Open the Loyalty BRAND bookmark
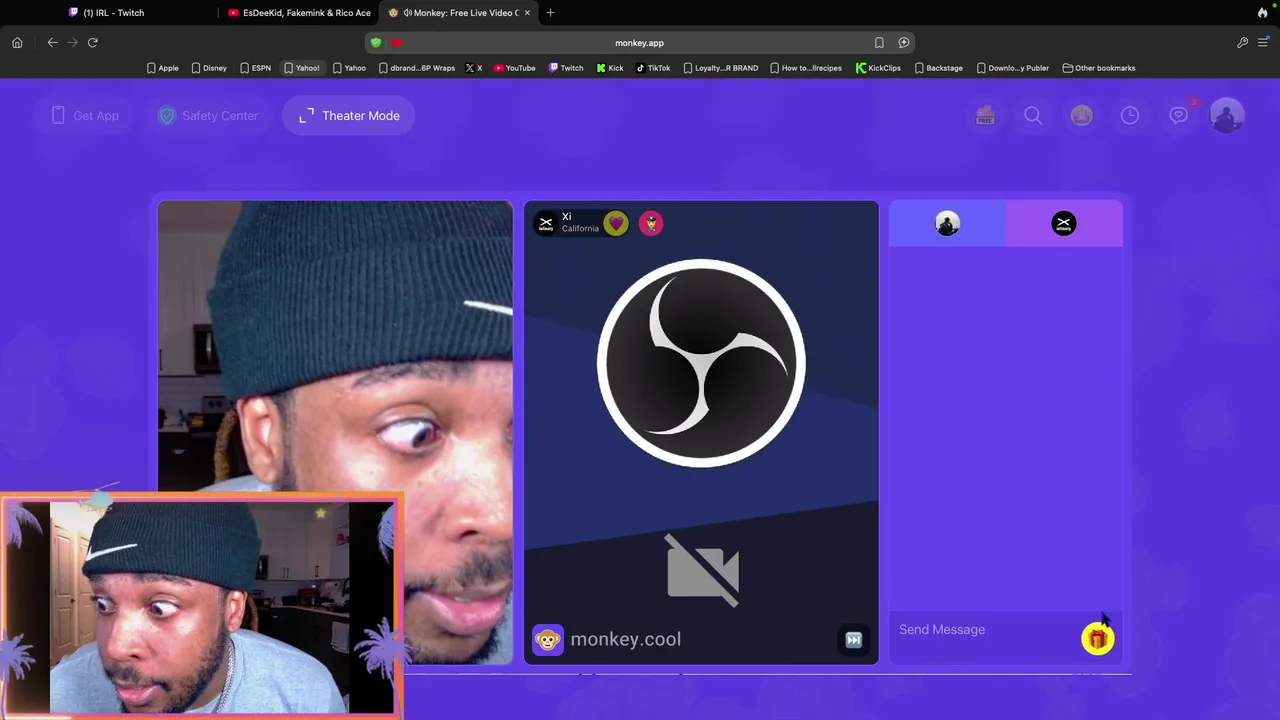Screen dimensions: 1280x720 [721, 68]
